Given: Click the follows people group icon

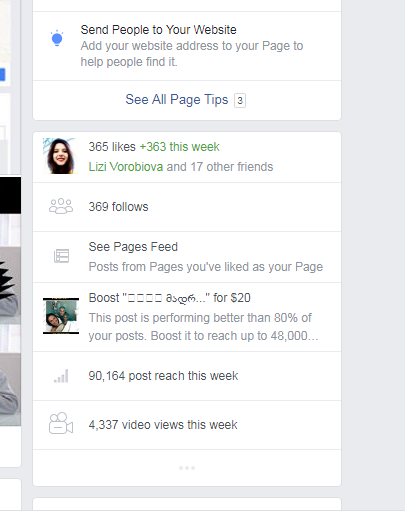Looking at the screenshot, I should [x=61, y=206].
